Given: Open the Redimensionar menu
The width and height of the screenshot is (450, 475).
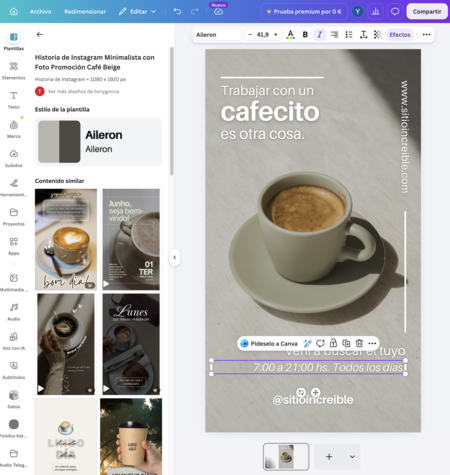Looking at the screenshot, I should [85, 12].
